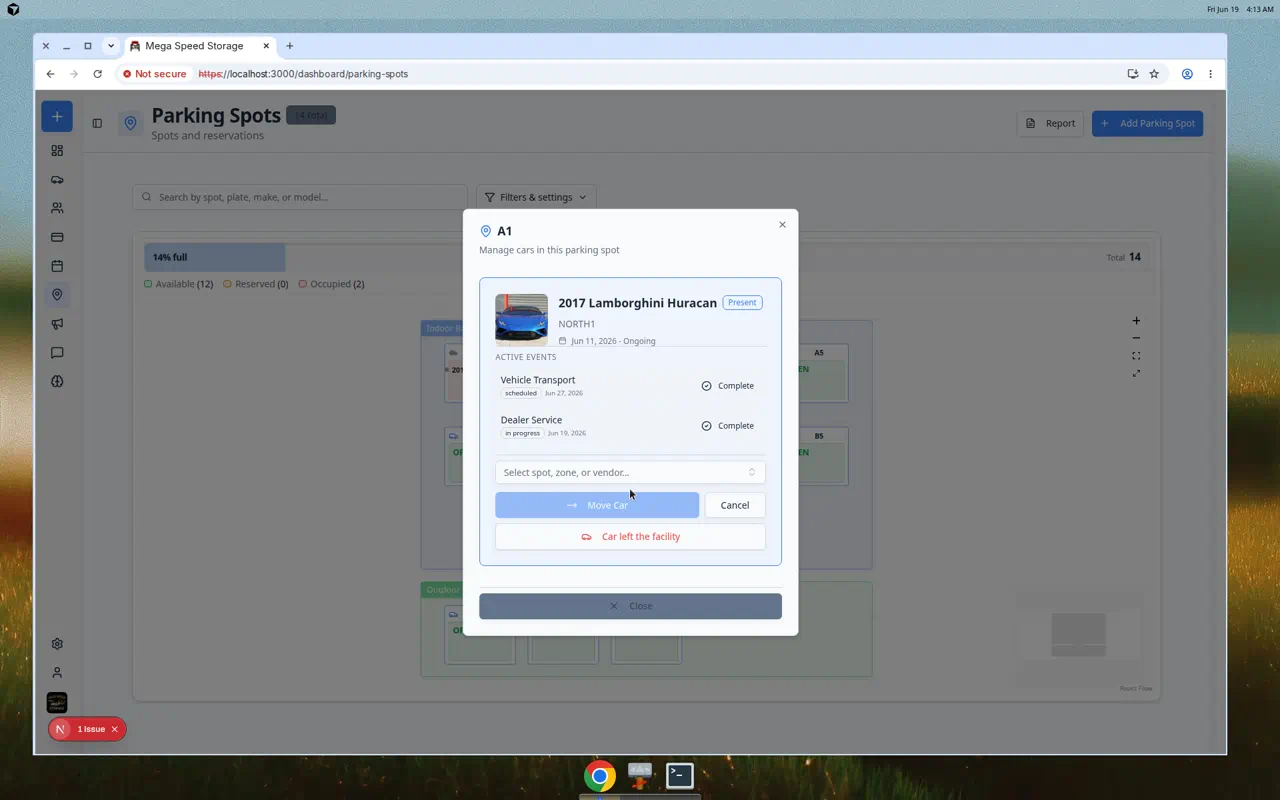1280x800 pixels.
Task: Open the Select spot, zone, or vendor dropdown
Action: point(630,472)
